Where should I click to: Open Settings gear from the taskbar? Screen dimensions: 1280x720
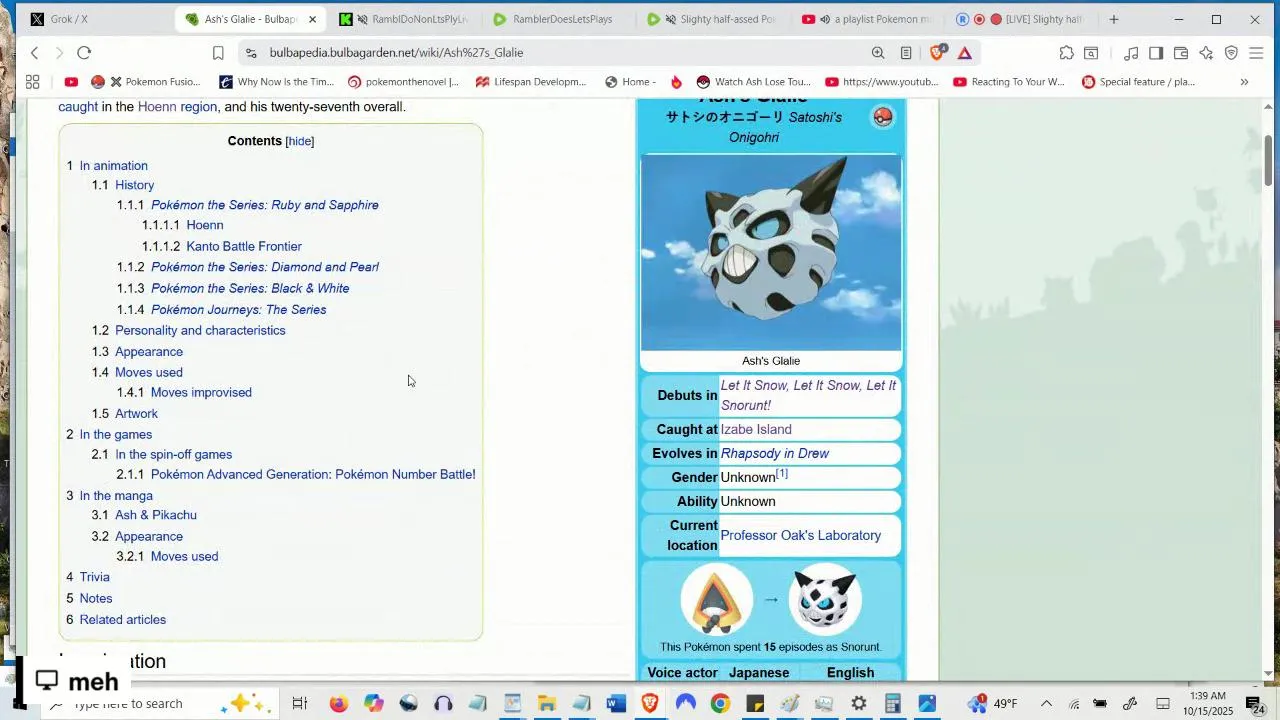pyautogui.click(x=858, y=704)
